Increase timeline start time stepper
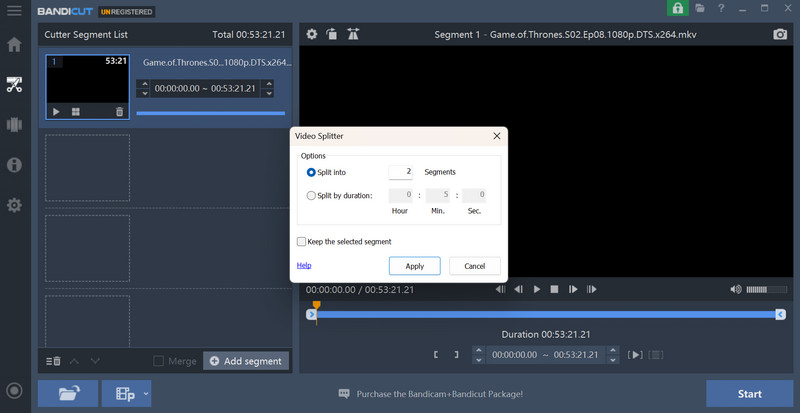This screenshot has width=800, height=413. click(479, 350)
